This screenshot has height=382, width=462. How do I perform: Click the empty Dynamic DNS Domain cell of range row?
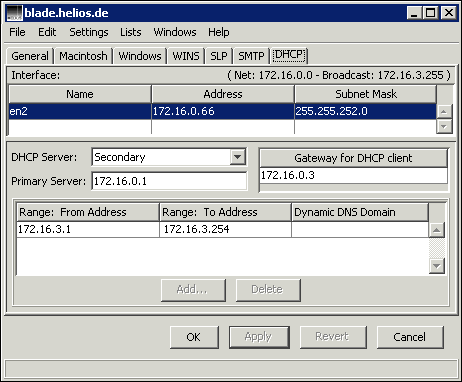pyautogui.click(x=360, y=229)
